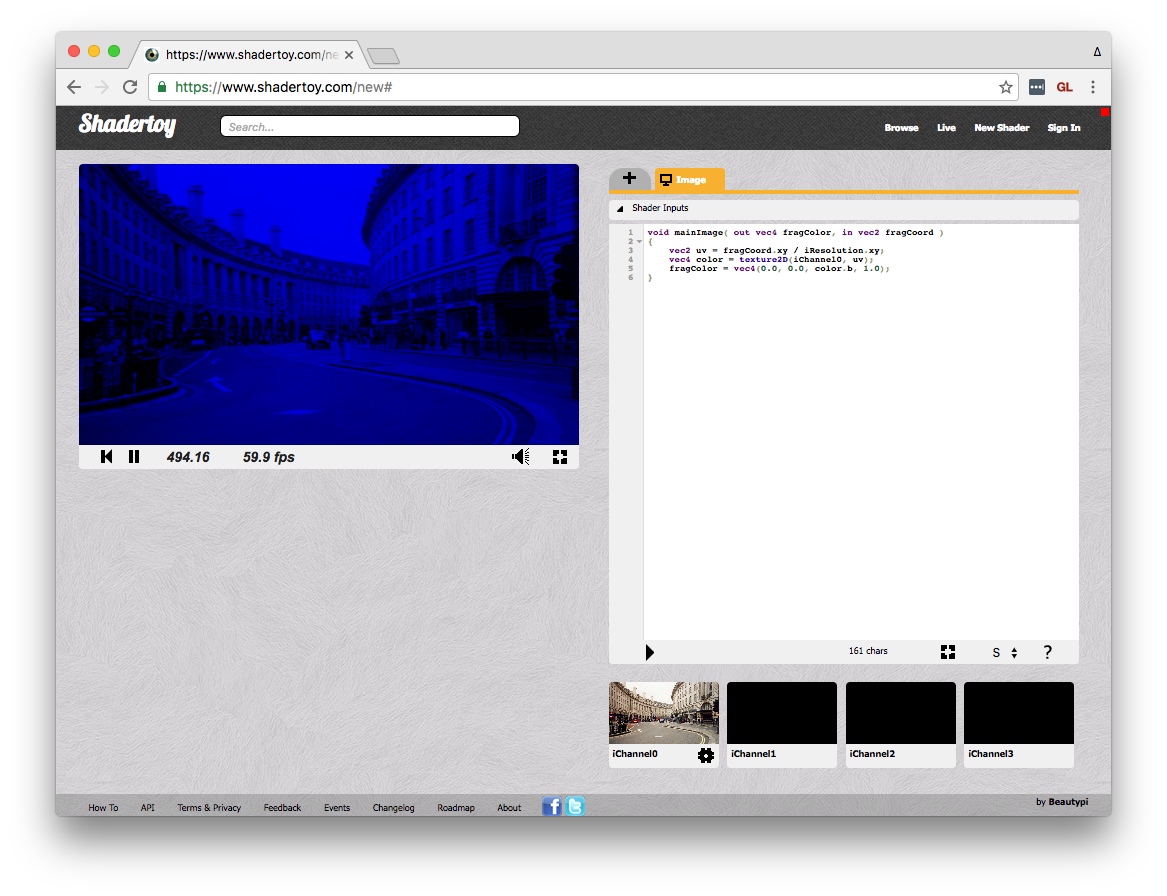
Task: Click the address bar URL
Action: click(x=284, y=87)
